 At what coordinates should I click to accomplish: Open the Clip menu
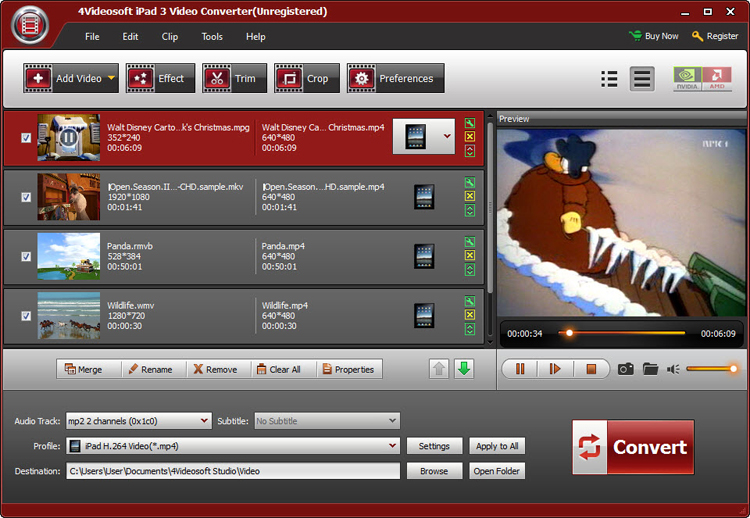point(169,37)
